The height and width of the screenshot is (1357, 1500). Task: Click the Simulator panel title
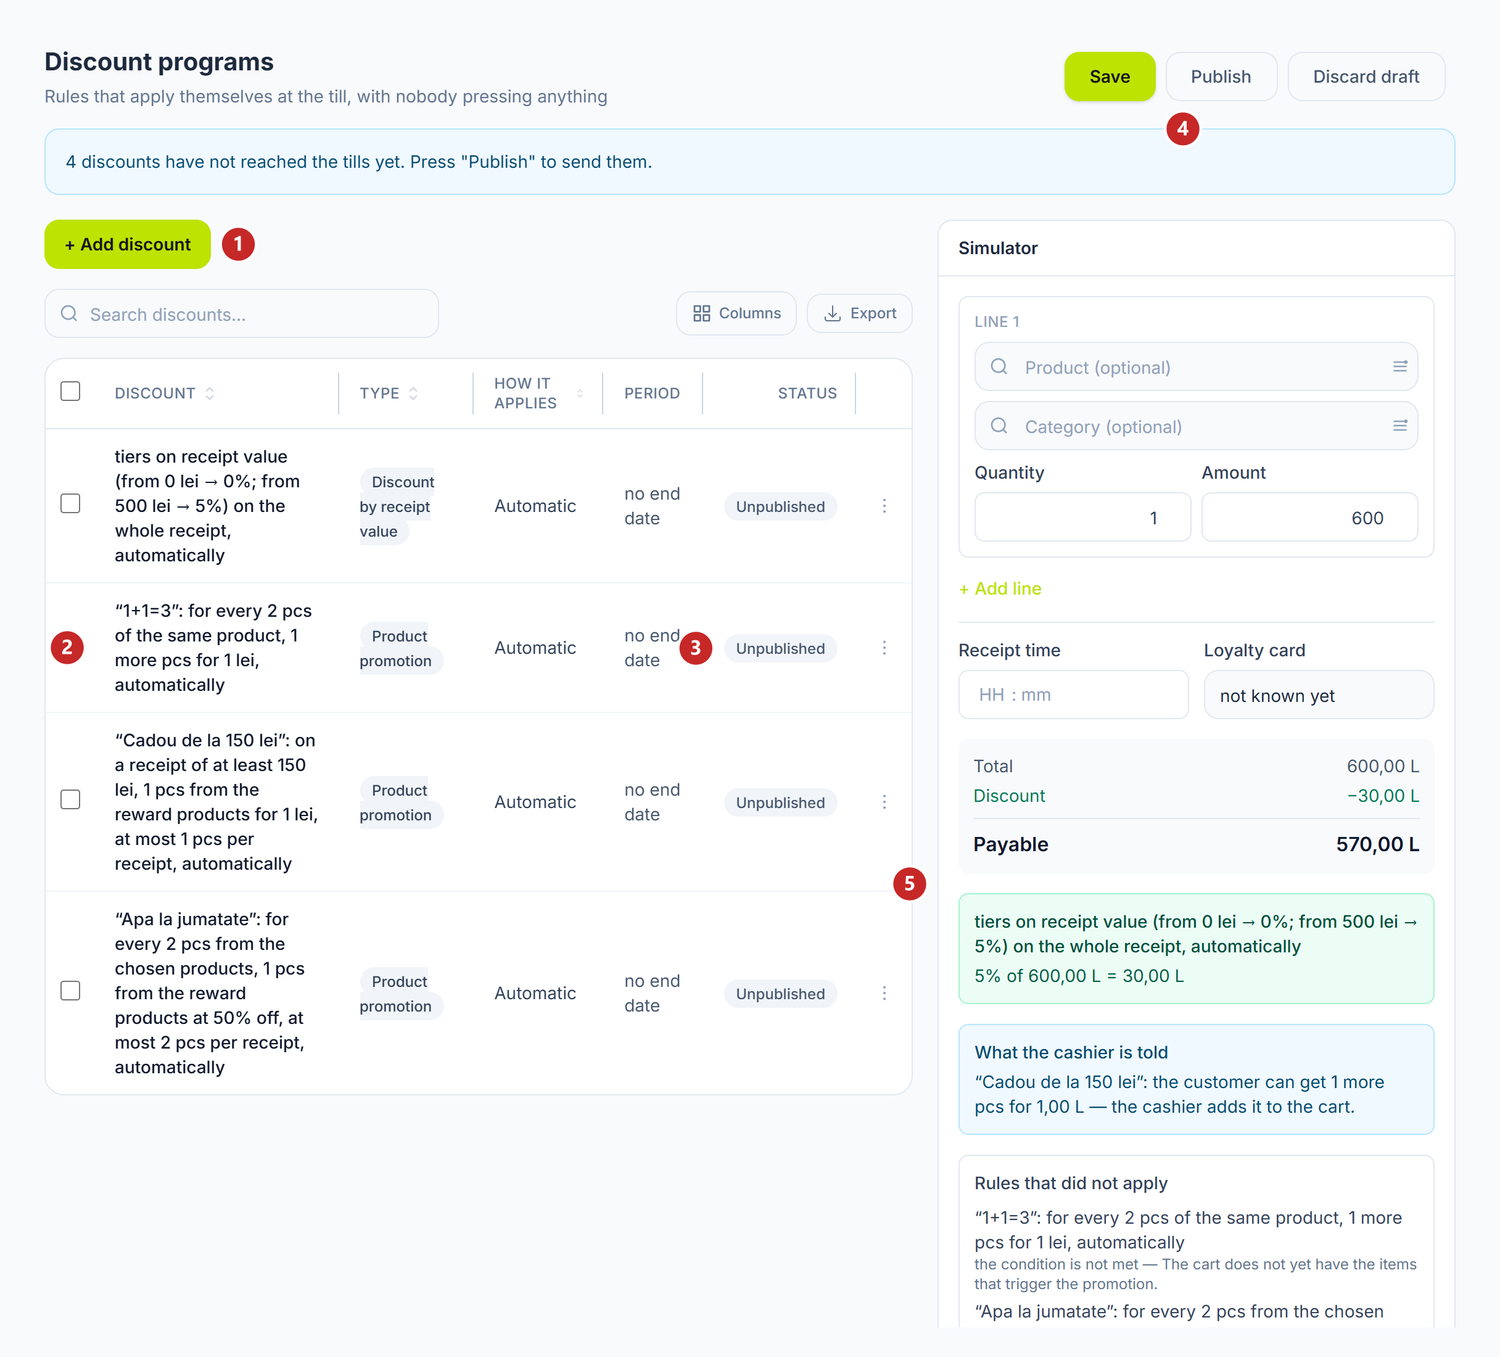(x=998, y=248)
